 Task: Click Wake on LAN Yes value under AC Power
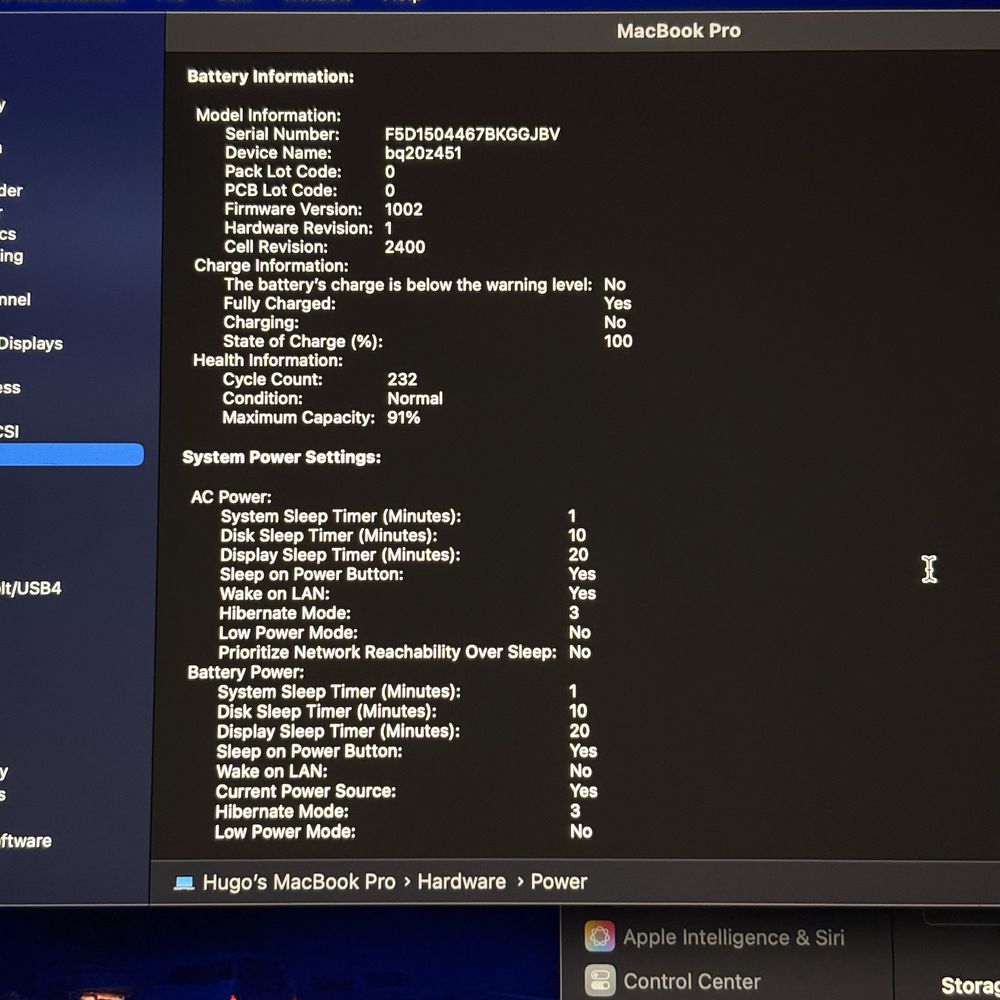(582, 594)
